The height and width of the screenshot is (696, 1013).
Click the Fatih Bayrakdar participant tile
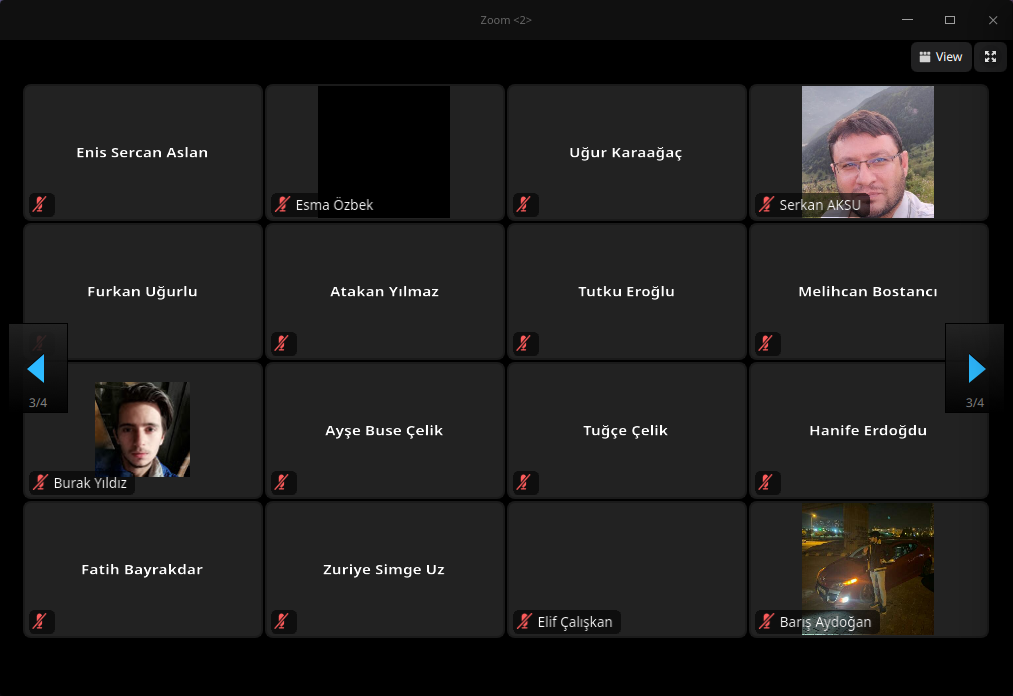coord(142,570)
